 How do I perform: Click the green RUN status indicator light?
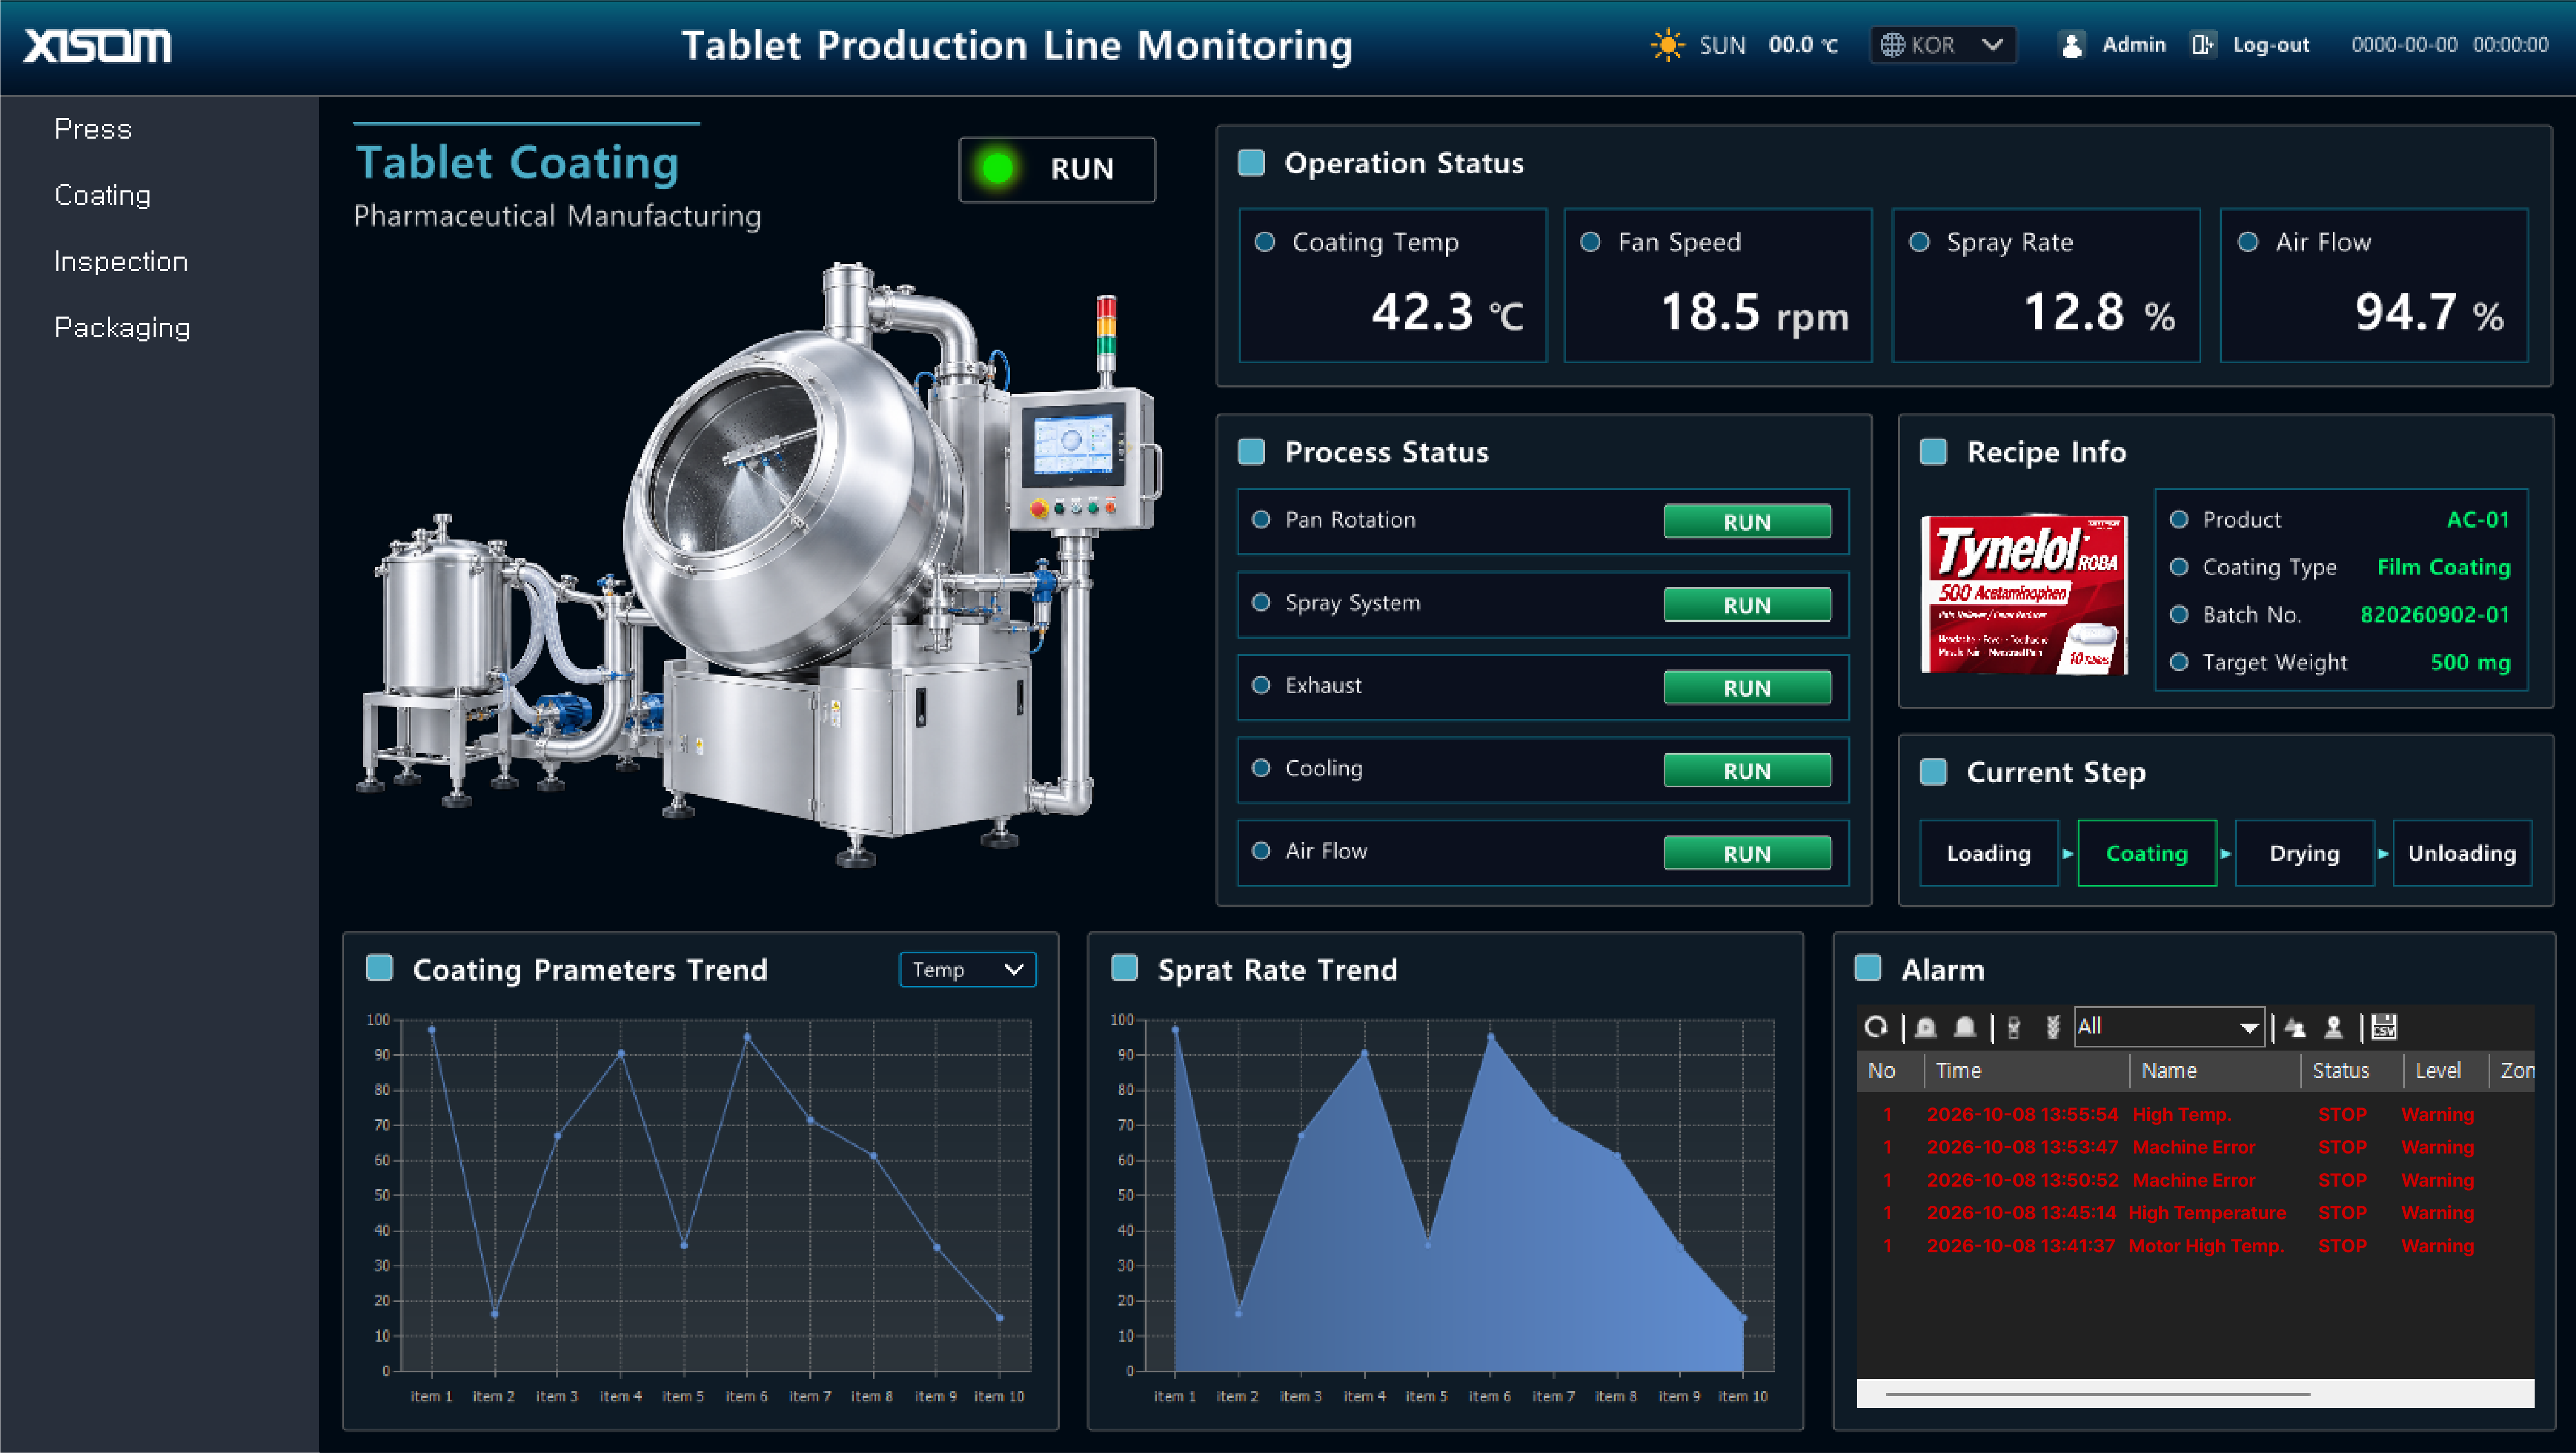997,168
